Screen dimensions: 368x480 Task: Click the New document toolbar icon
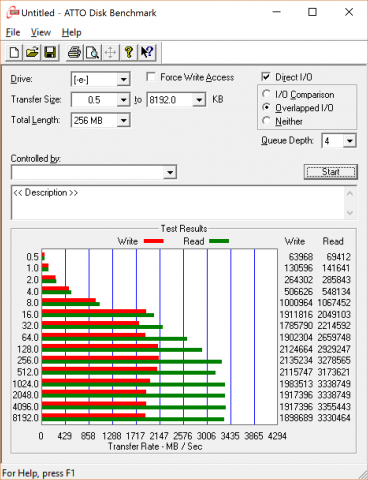click(14, 52)
